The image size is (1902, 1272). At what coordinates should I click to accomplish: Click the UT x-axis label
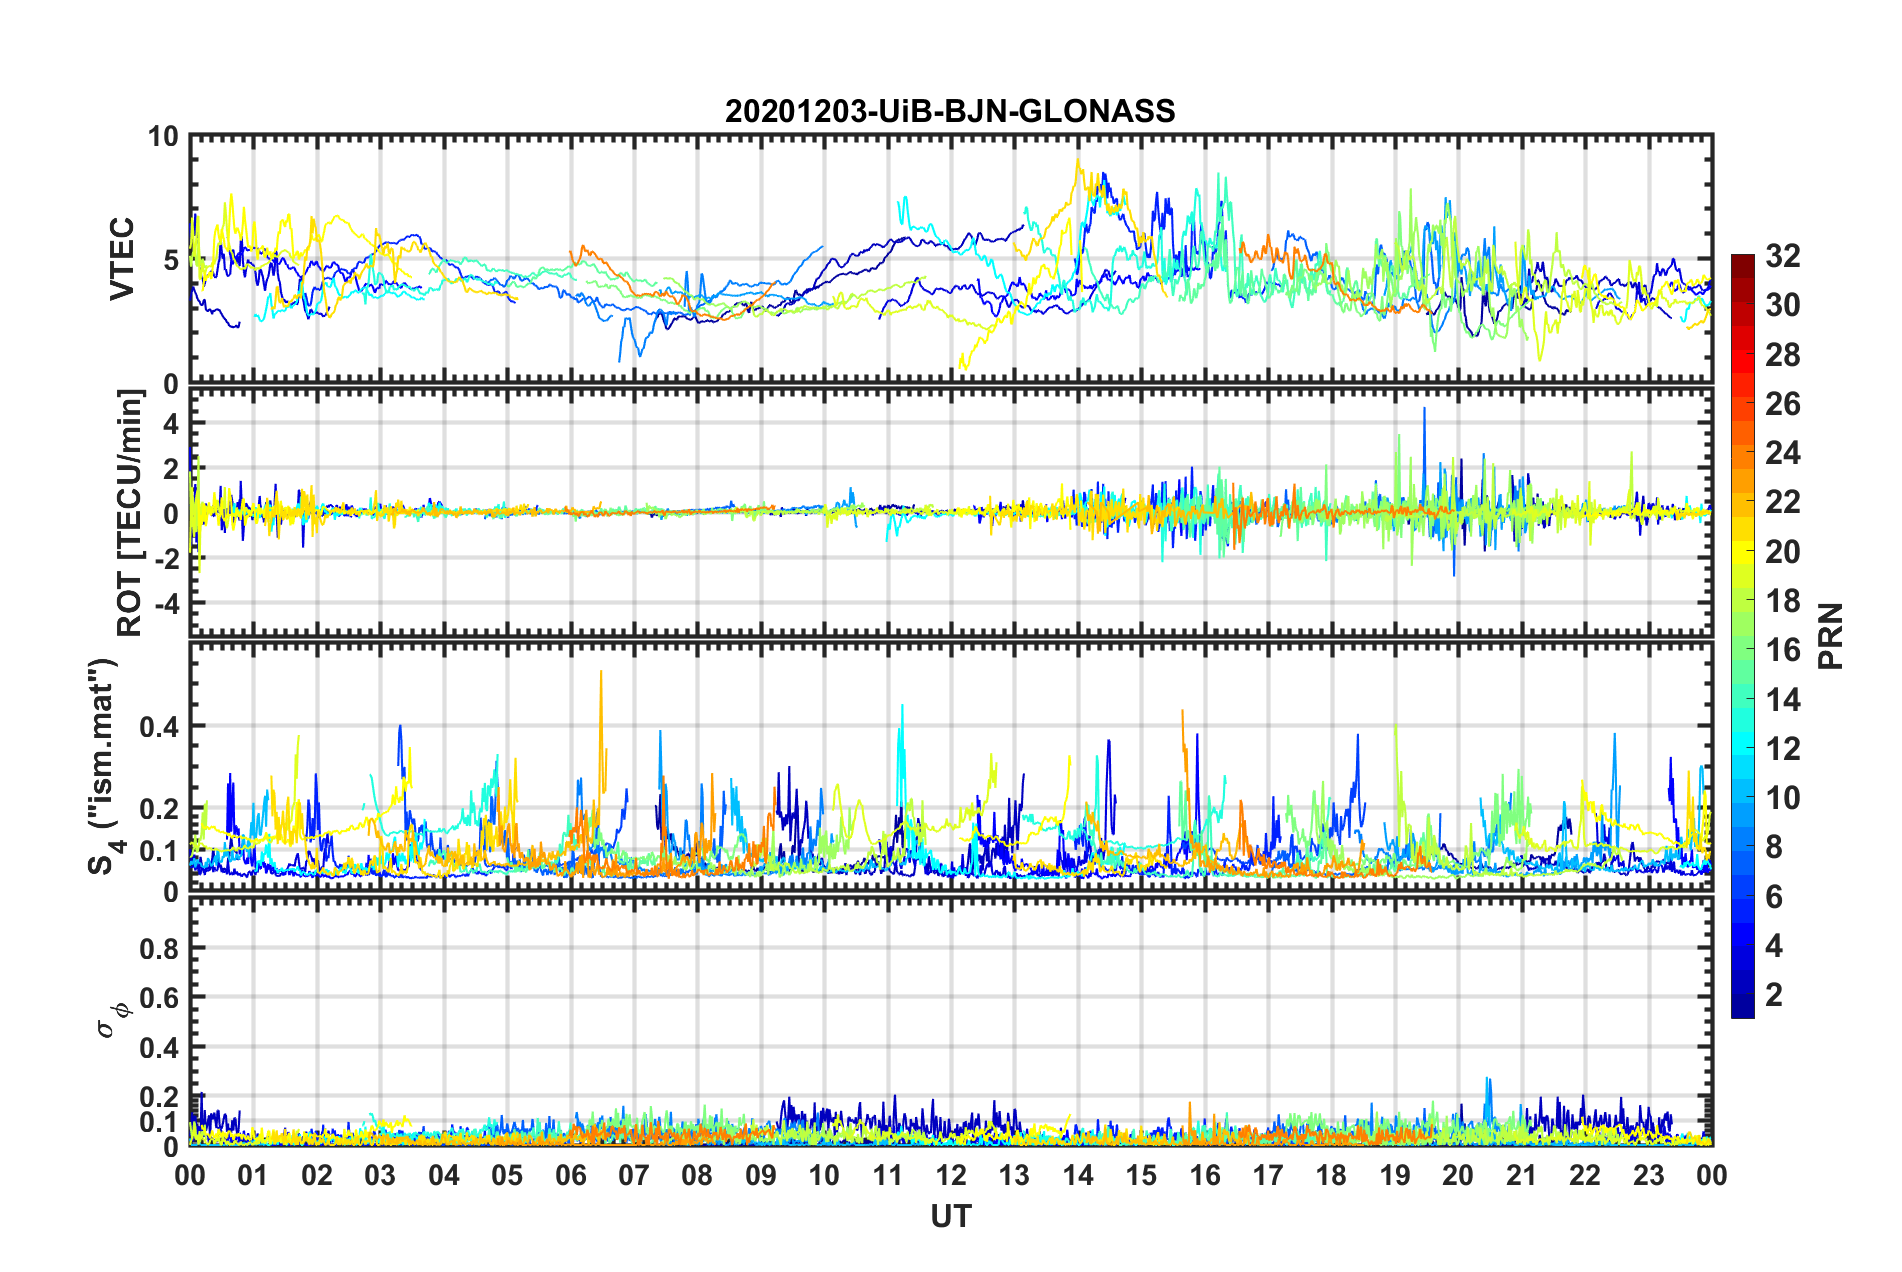click(x=951, y=1216)
